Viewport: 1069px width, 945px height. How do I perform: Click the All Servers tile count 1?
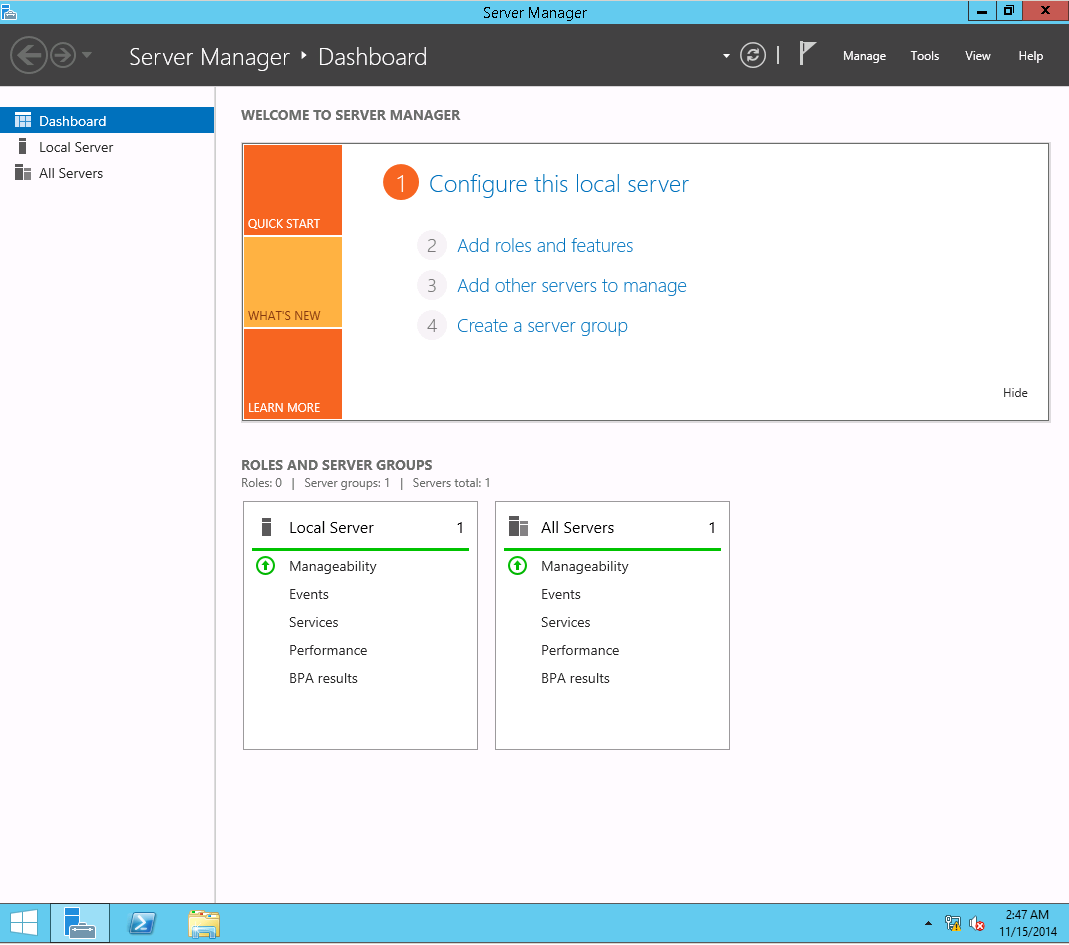coord(712,528)
